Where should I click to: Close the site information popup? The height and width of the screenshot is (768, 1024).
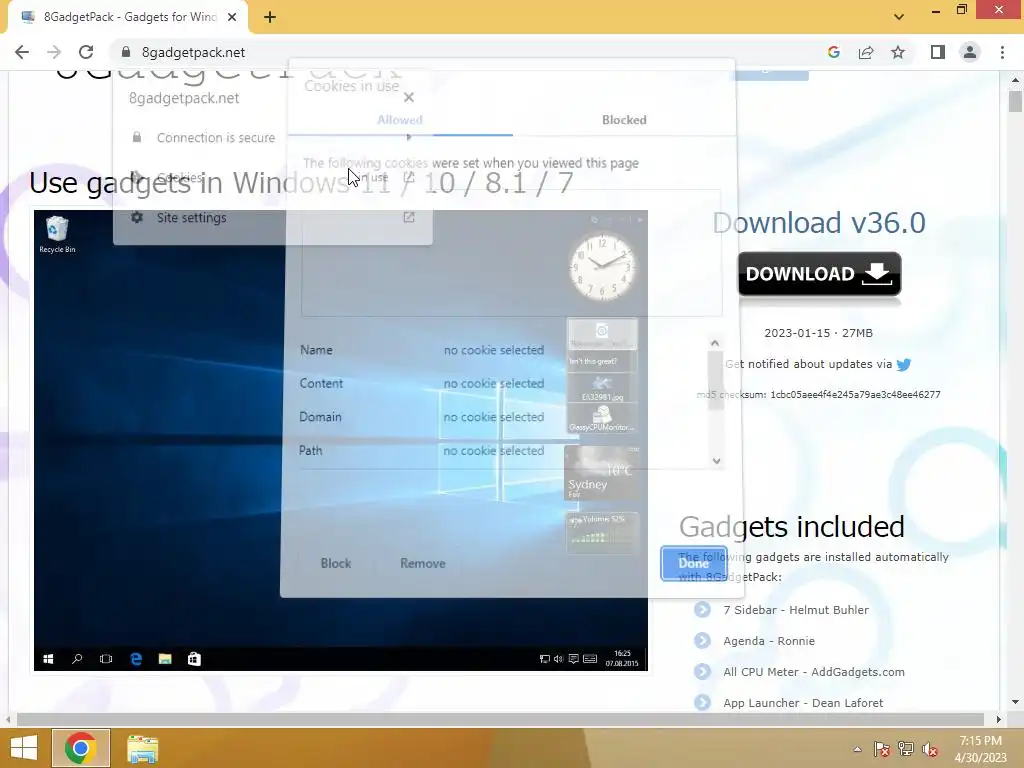pyautogui.click(x=409, y=97)
